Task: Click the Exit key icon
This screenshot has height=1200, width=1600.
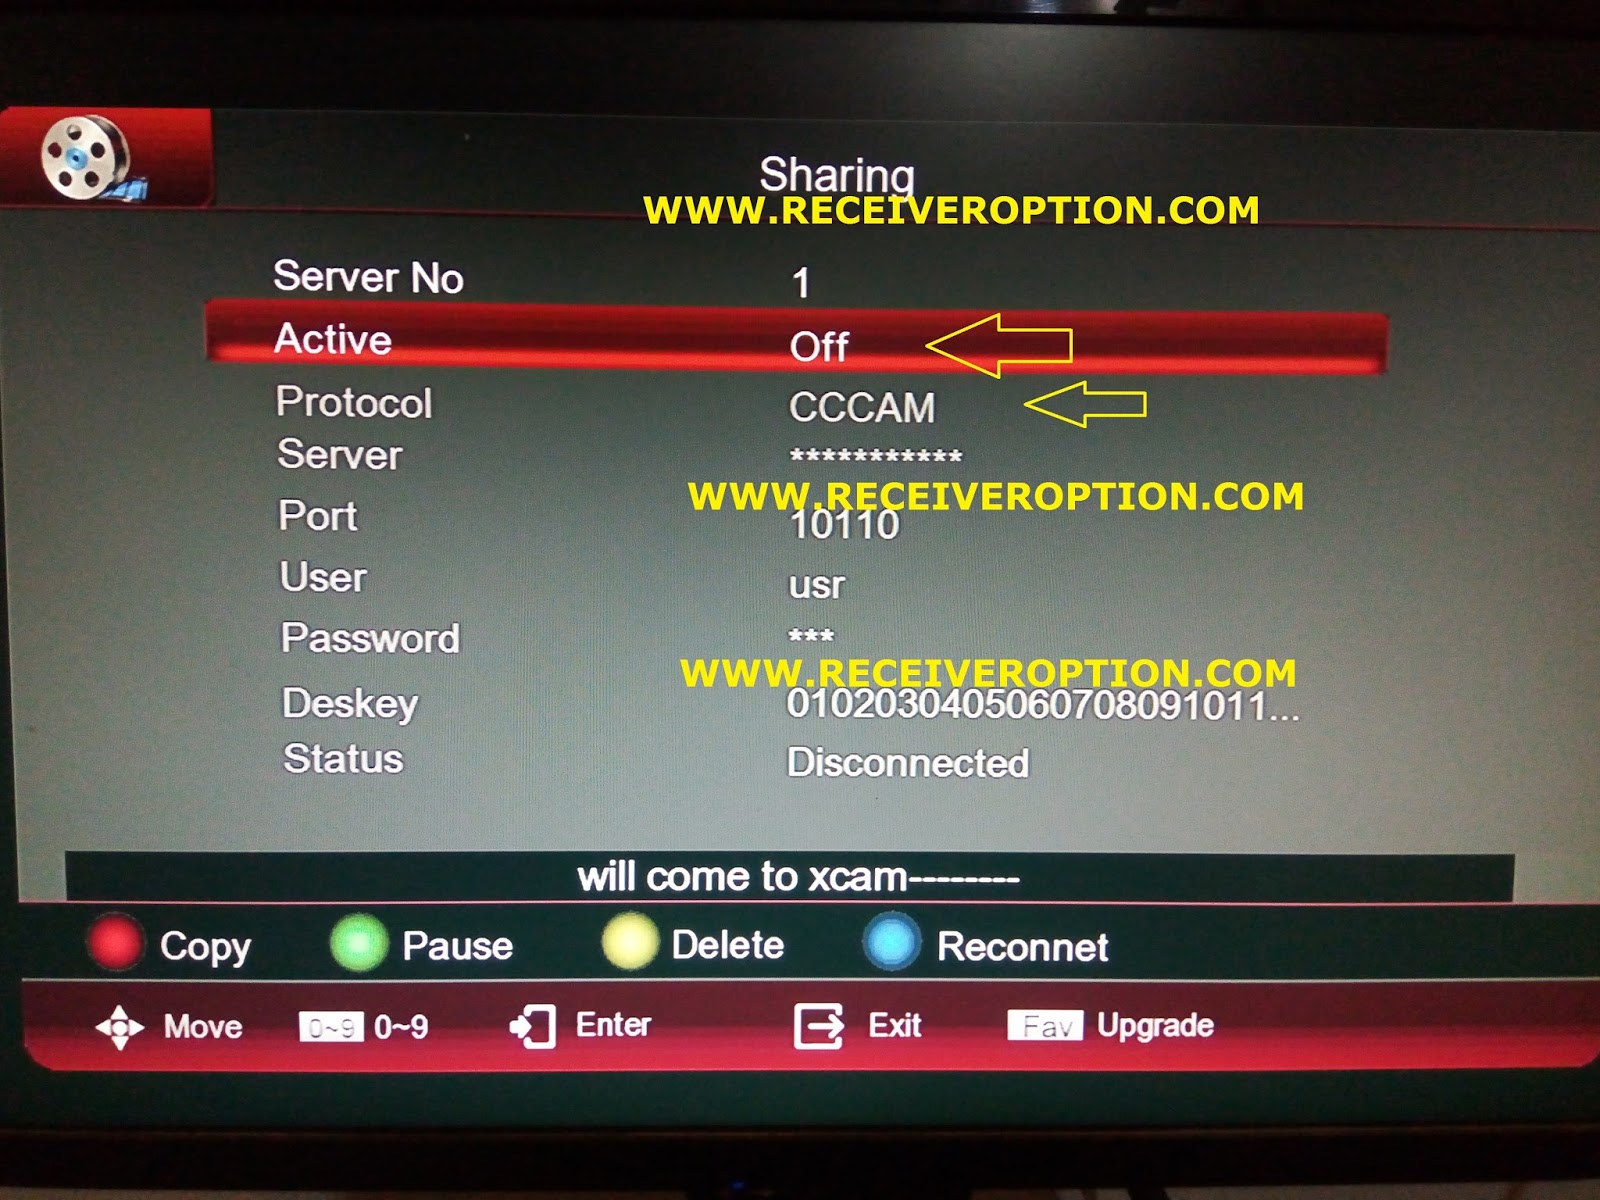Action: pos(818,1025)
